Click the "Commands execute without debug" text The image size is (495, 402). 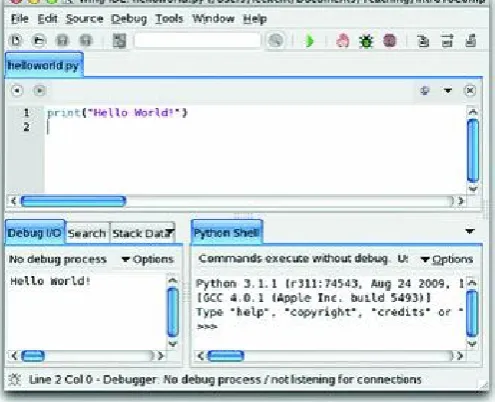(293, 259)
